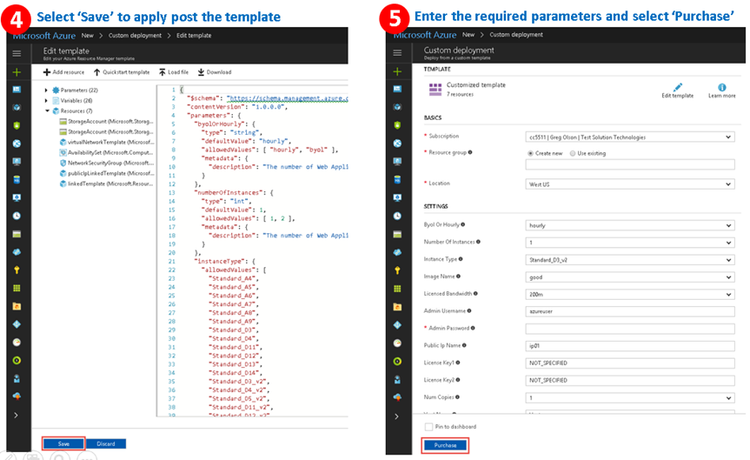750x460 pixels.
Task: Click Edit template pencil icon
Action: (x=677, y=89)
